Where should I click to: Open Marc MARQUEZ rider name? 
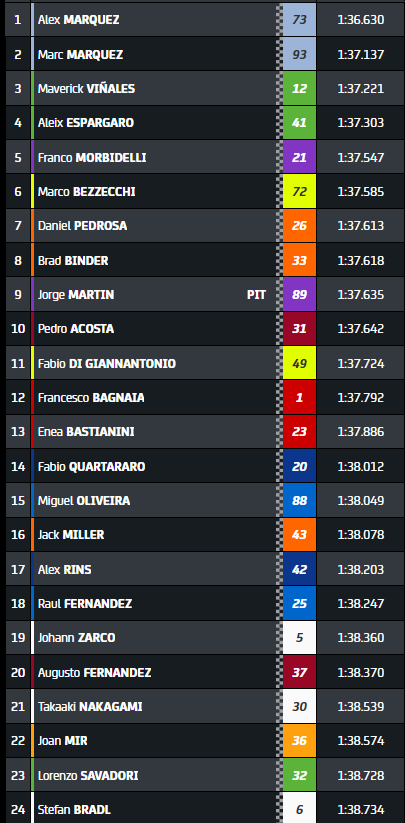(x=80, y=54)
